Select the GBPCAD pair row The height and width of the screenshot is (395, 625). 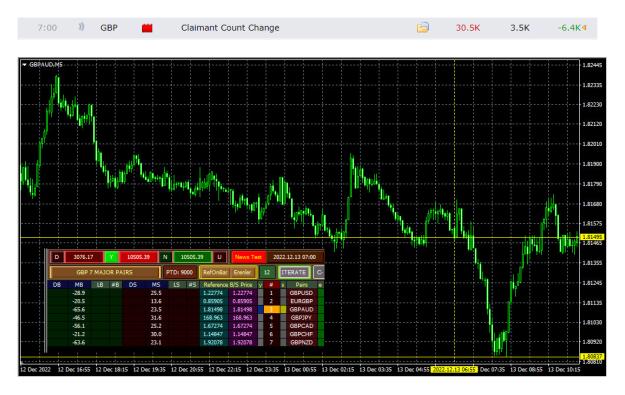[301, 326]
